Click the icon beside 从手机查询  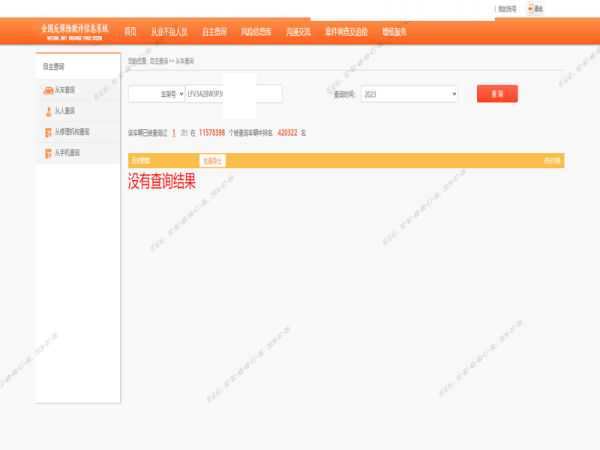pyautogui.click(x=48, y=153)
